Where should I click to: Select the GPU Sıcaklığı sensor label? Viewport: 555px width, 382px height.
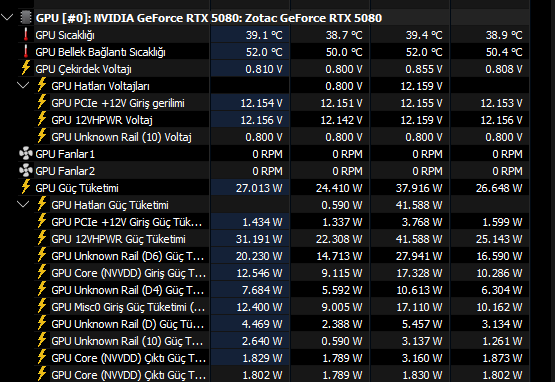[x=65, y=35]
